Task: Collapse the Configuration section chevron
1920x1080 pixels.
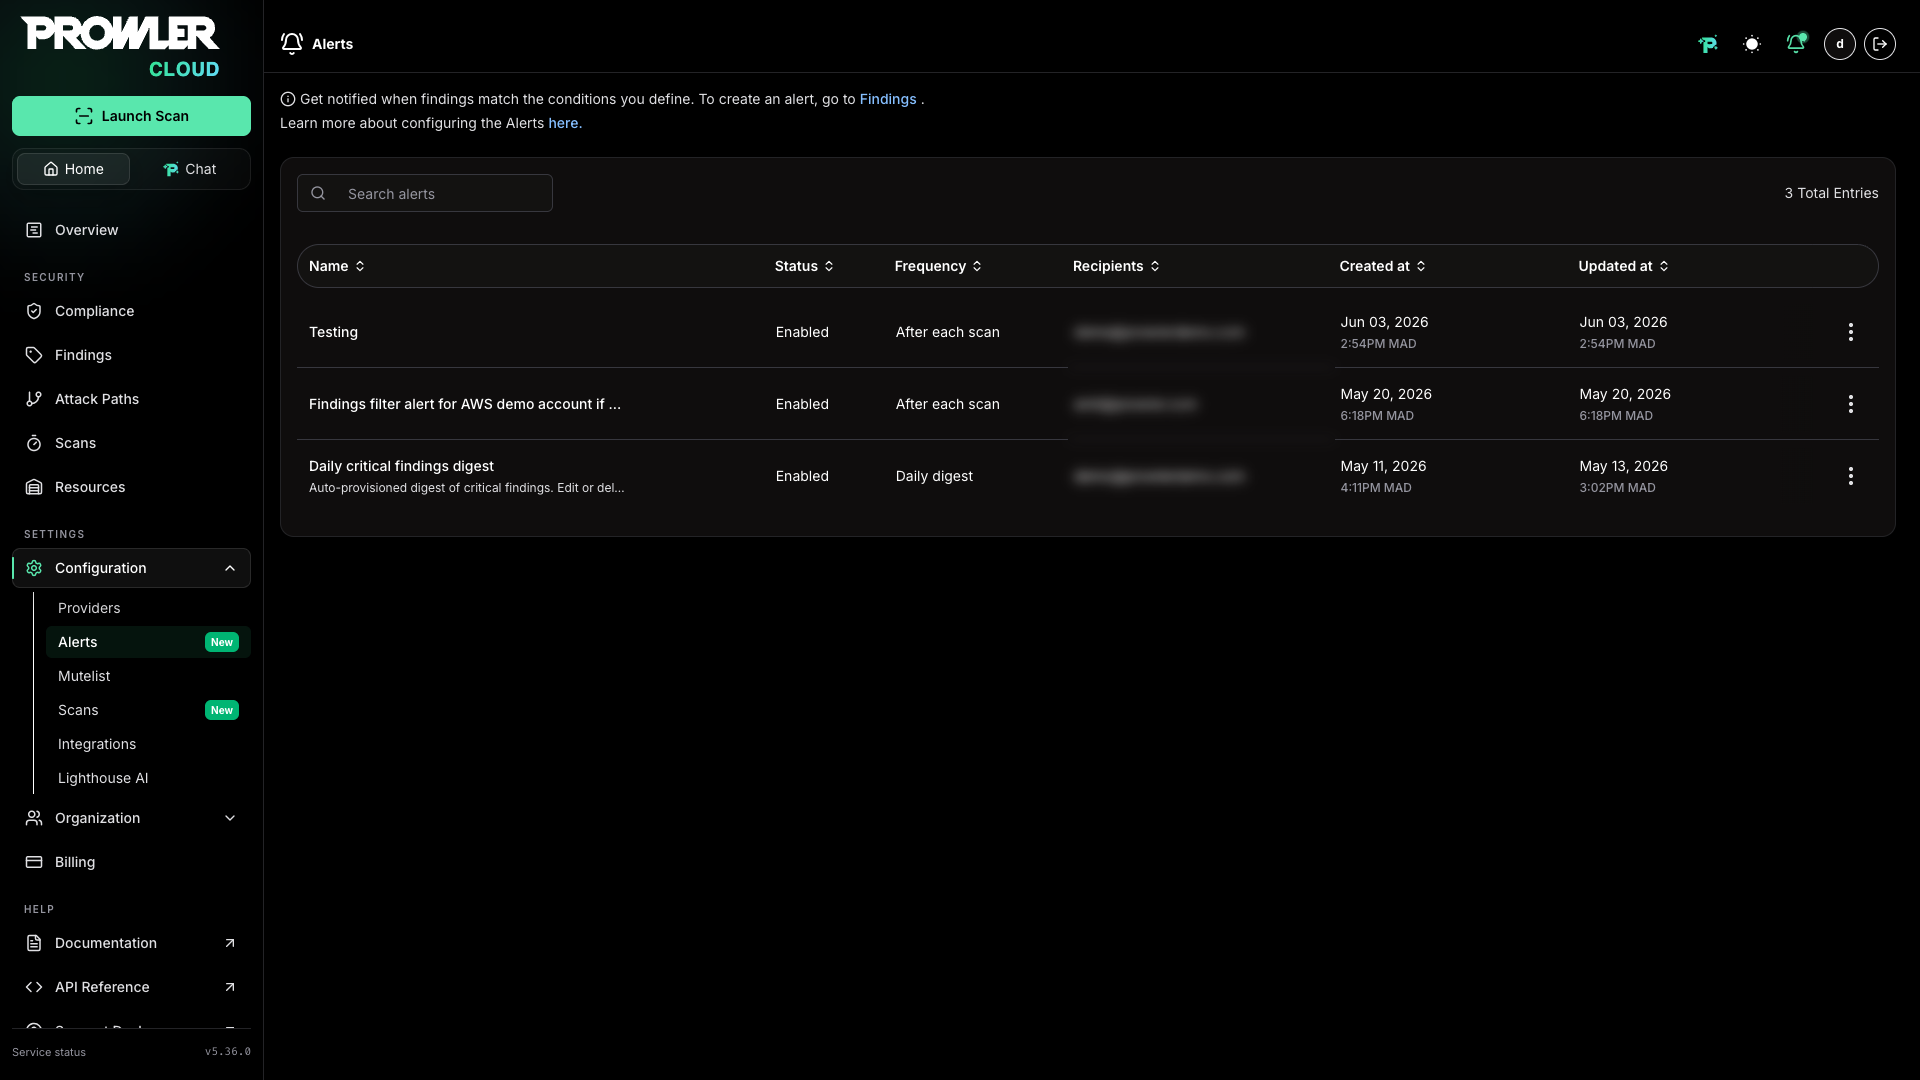Action: pos(230,568)
